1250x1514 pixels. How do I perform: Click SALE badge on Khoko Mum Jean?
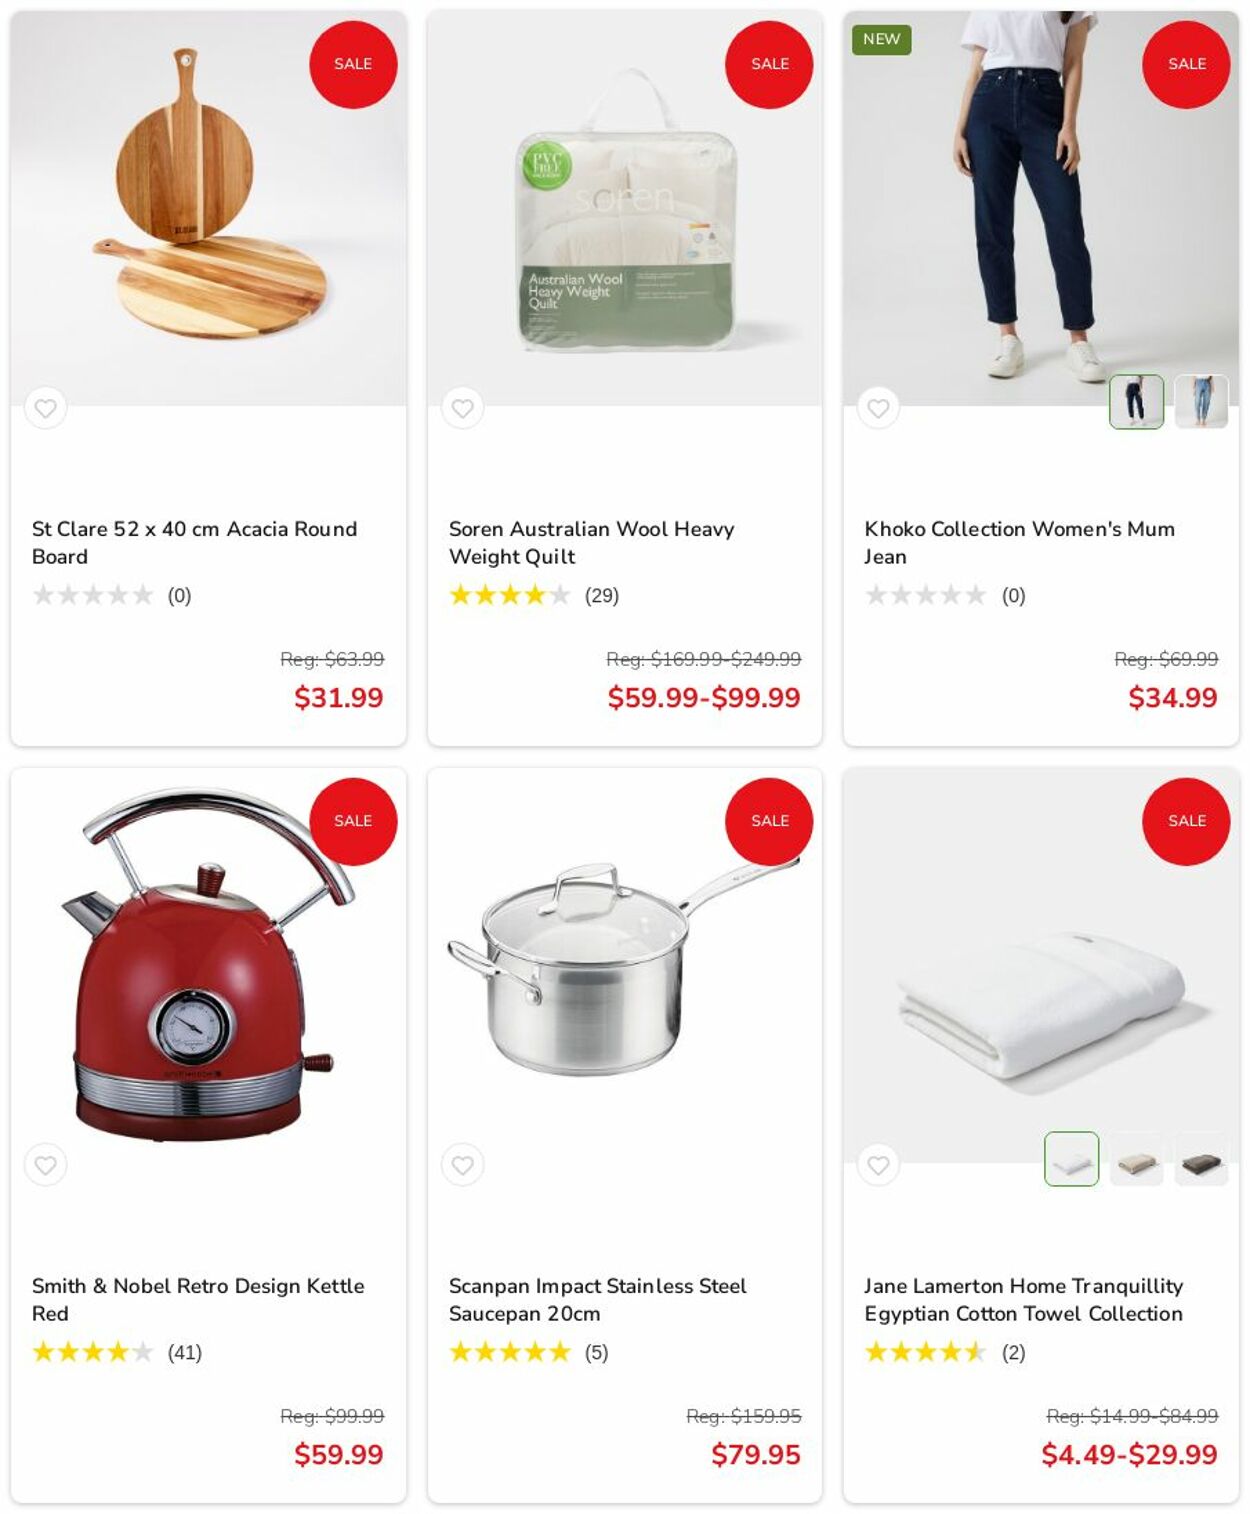coord(1186,64)
